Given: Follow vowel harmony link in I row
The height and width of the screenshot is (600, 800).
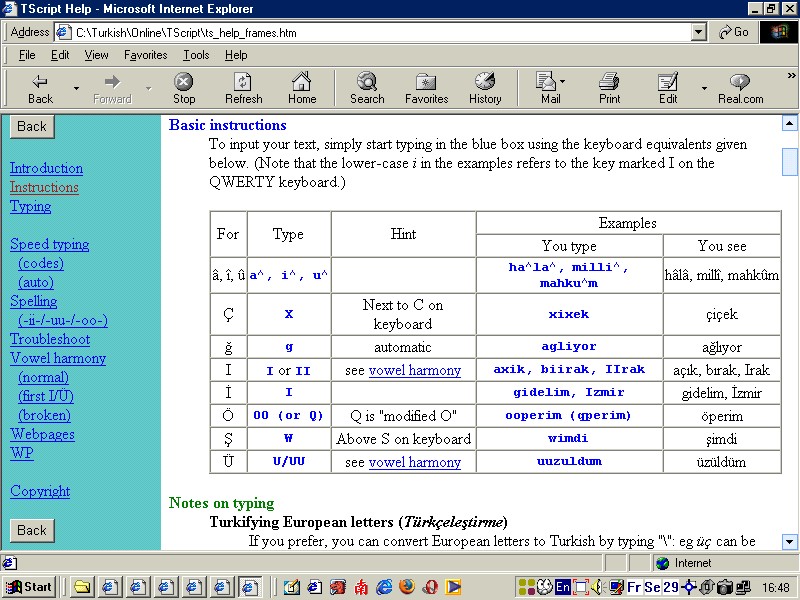Looking at the screenshot, I should (414, 370).
